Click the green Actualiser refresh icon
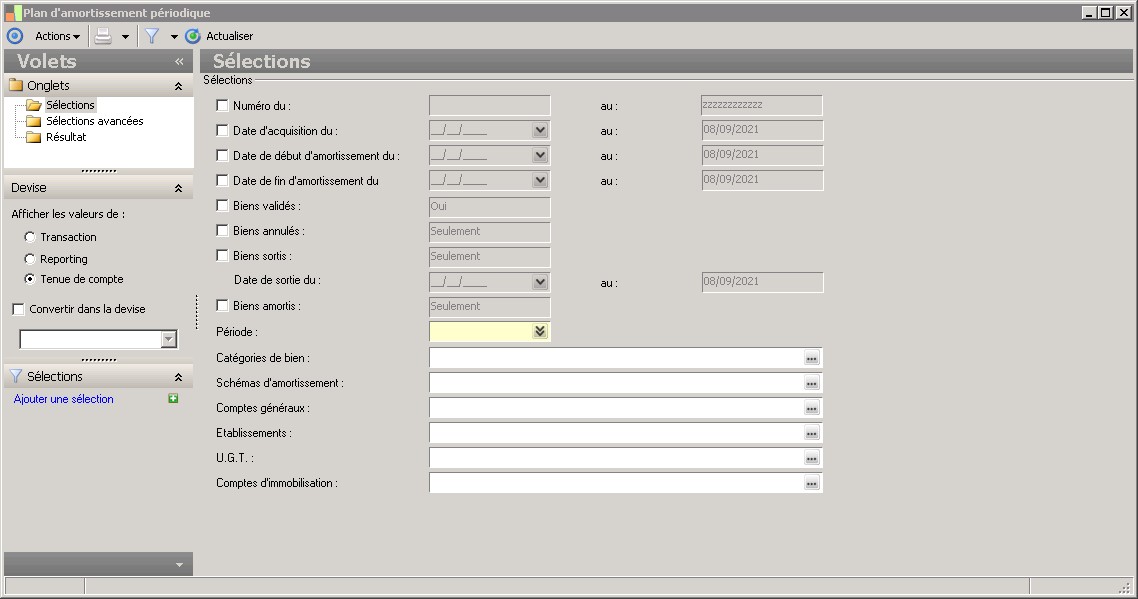The image size is (1138, 599). pos(193,36)
